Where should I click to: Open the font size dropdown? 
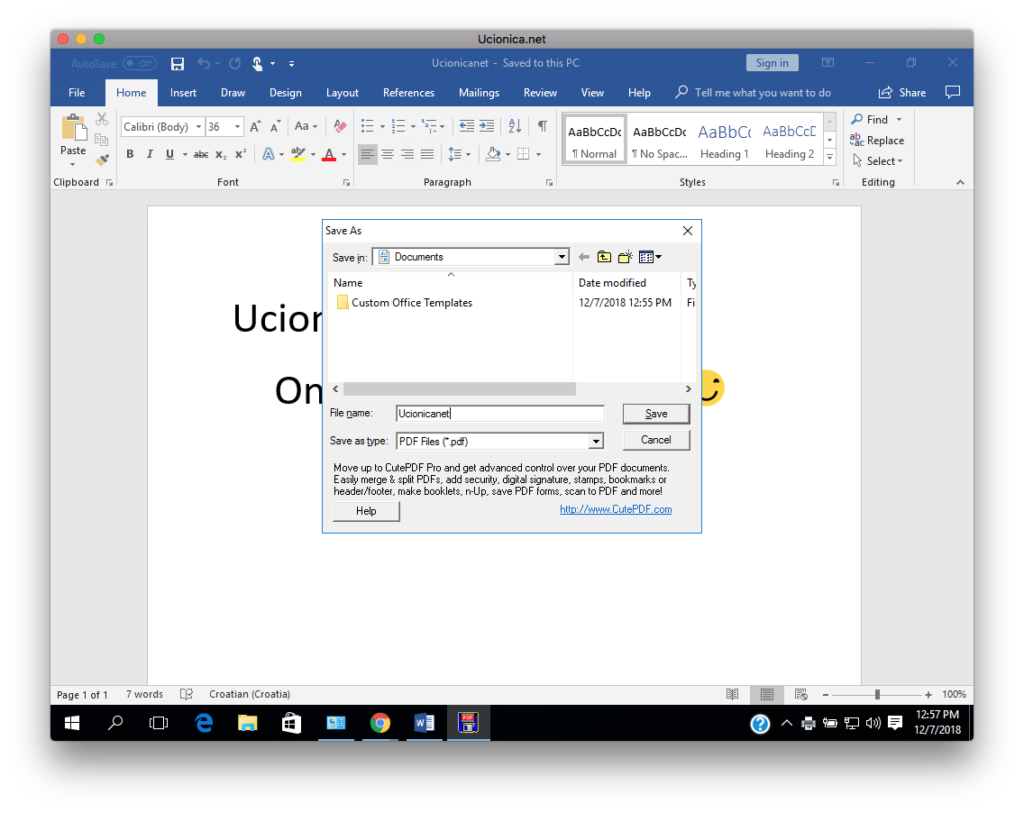pos(238,127)
